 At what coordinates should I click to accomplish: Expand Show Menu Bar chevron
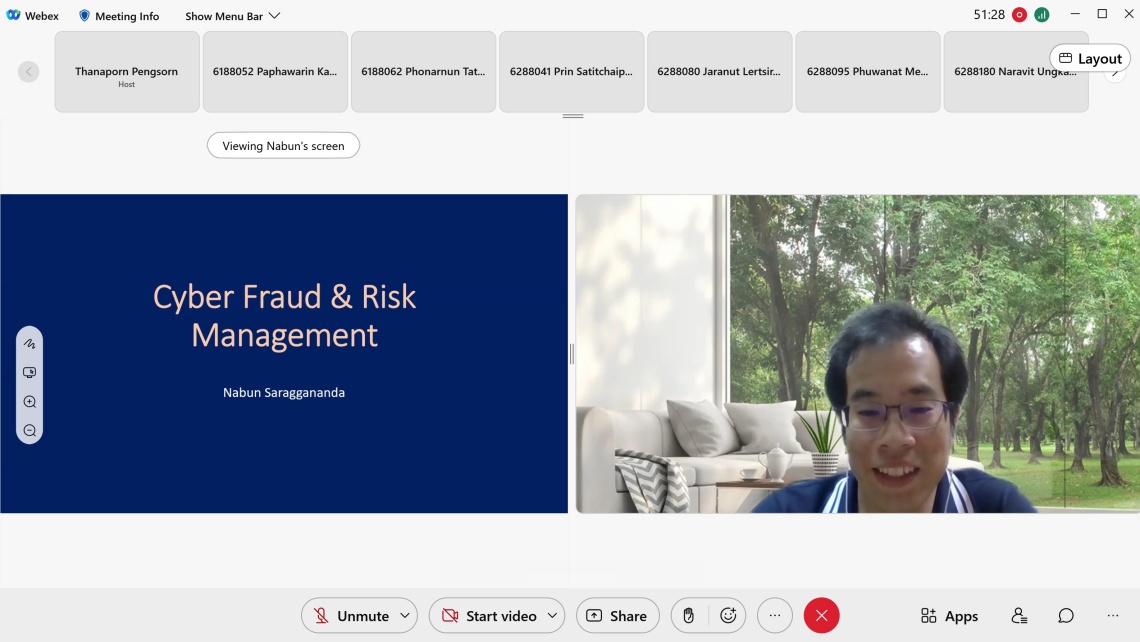coord(275,16)
